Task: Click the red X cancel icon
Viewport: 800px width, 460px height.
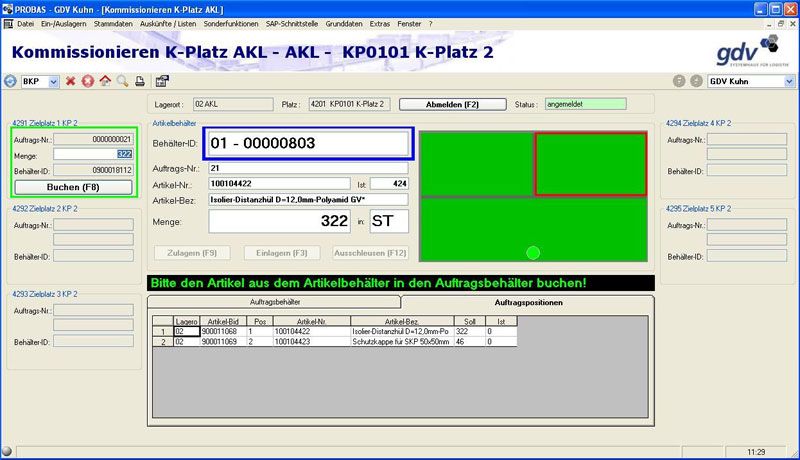Action: [70, 81]
